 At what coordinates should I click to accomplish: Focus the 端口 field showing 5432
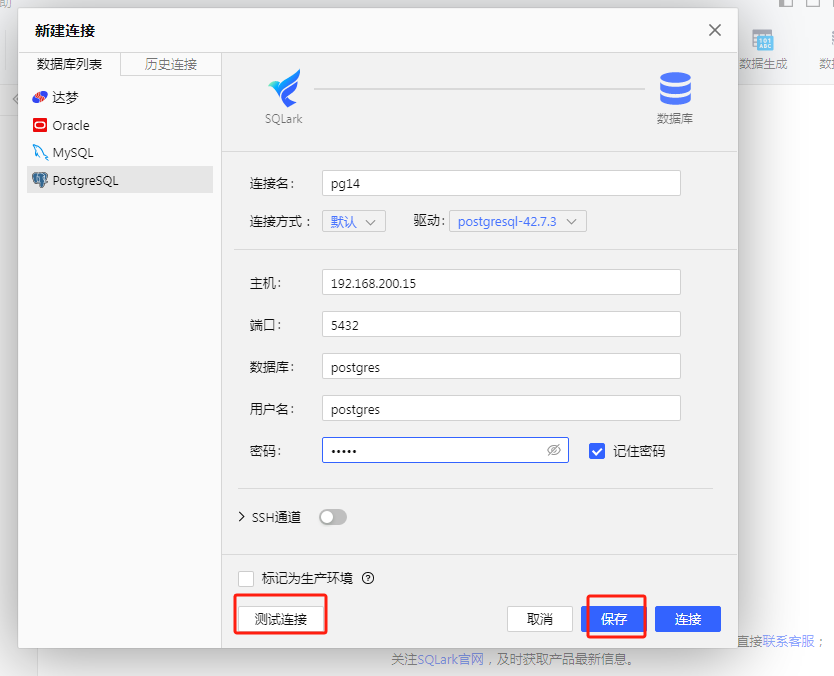[x=501, y=324]
